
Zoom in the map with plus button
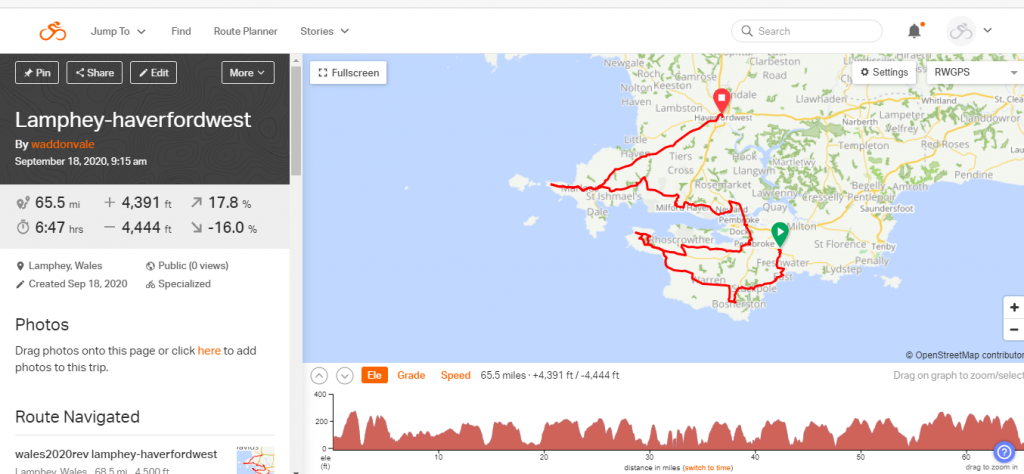[x=1014, y=308]
